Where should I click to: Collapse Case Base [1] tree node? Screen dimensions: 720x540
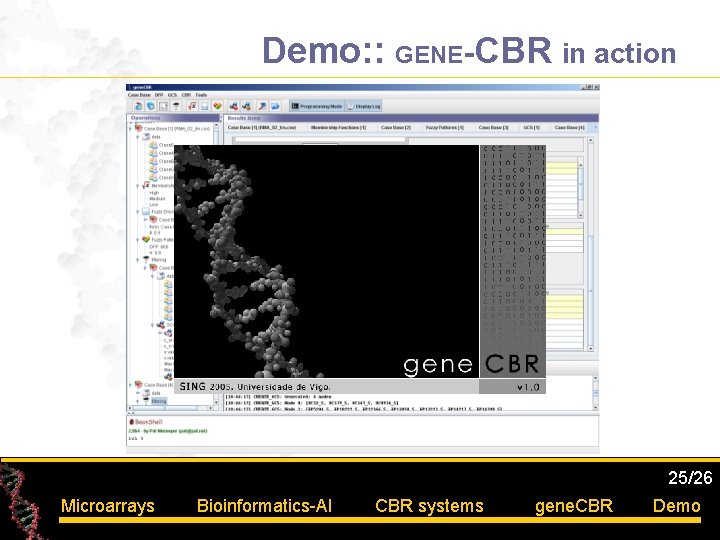point(131,129)
